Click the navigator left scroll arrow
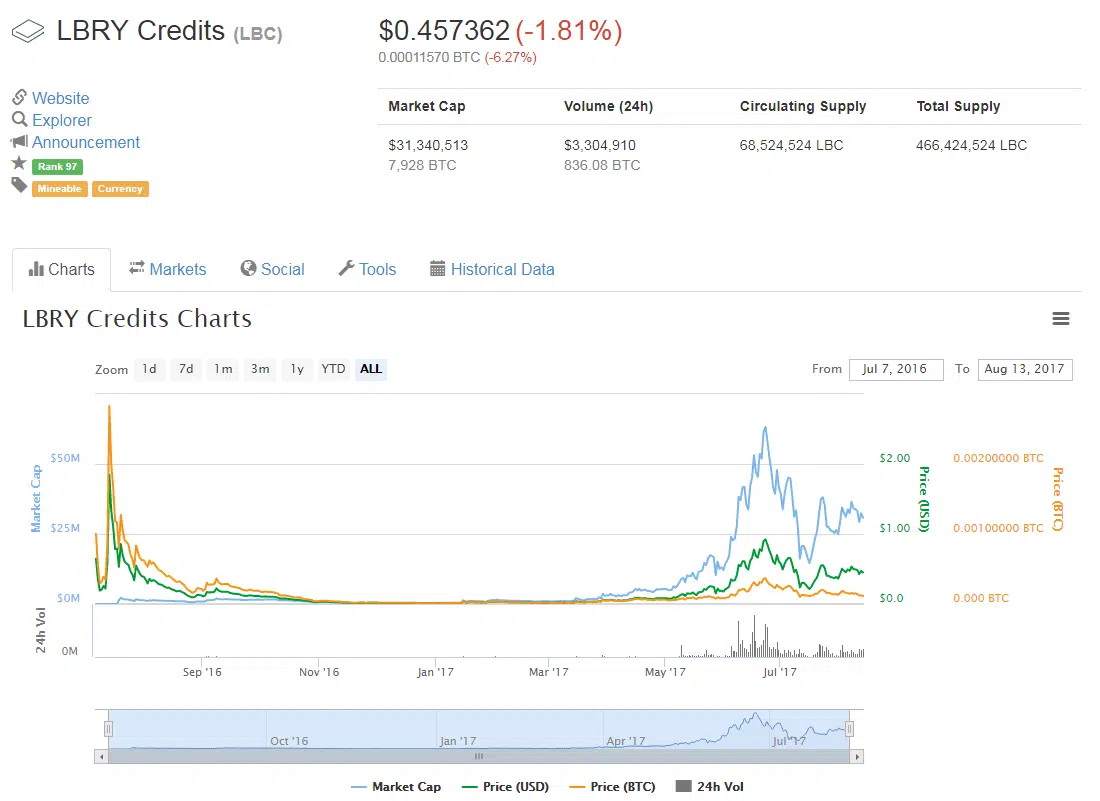Screen dimensions: 1100x801 pyautogui.click(x=102, y=757)
